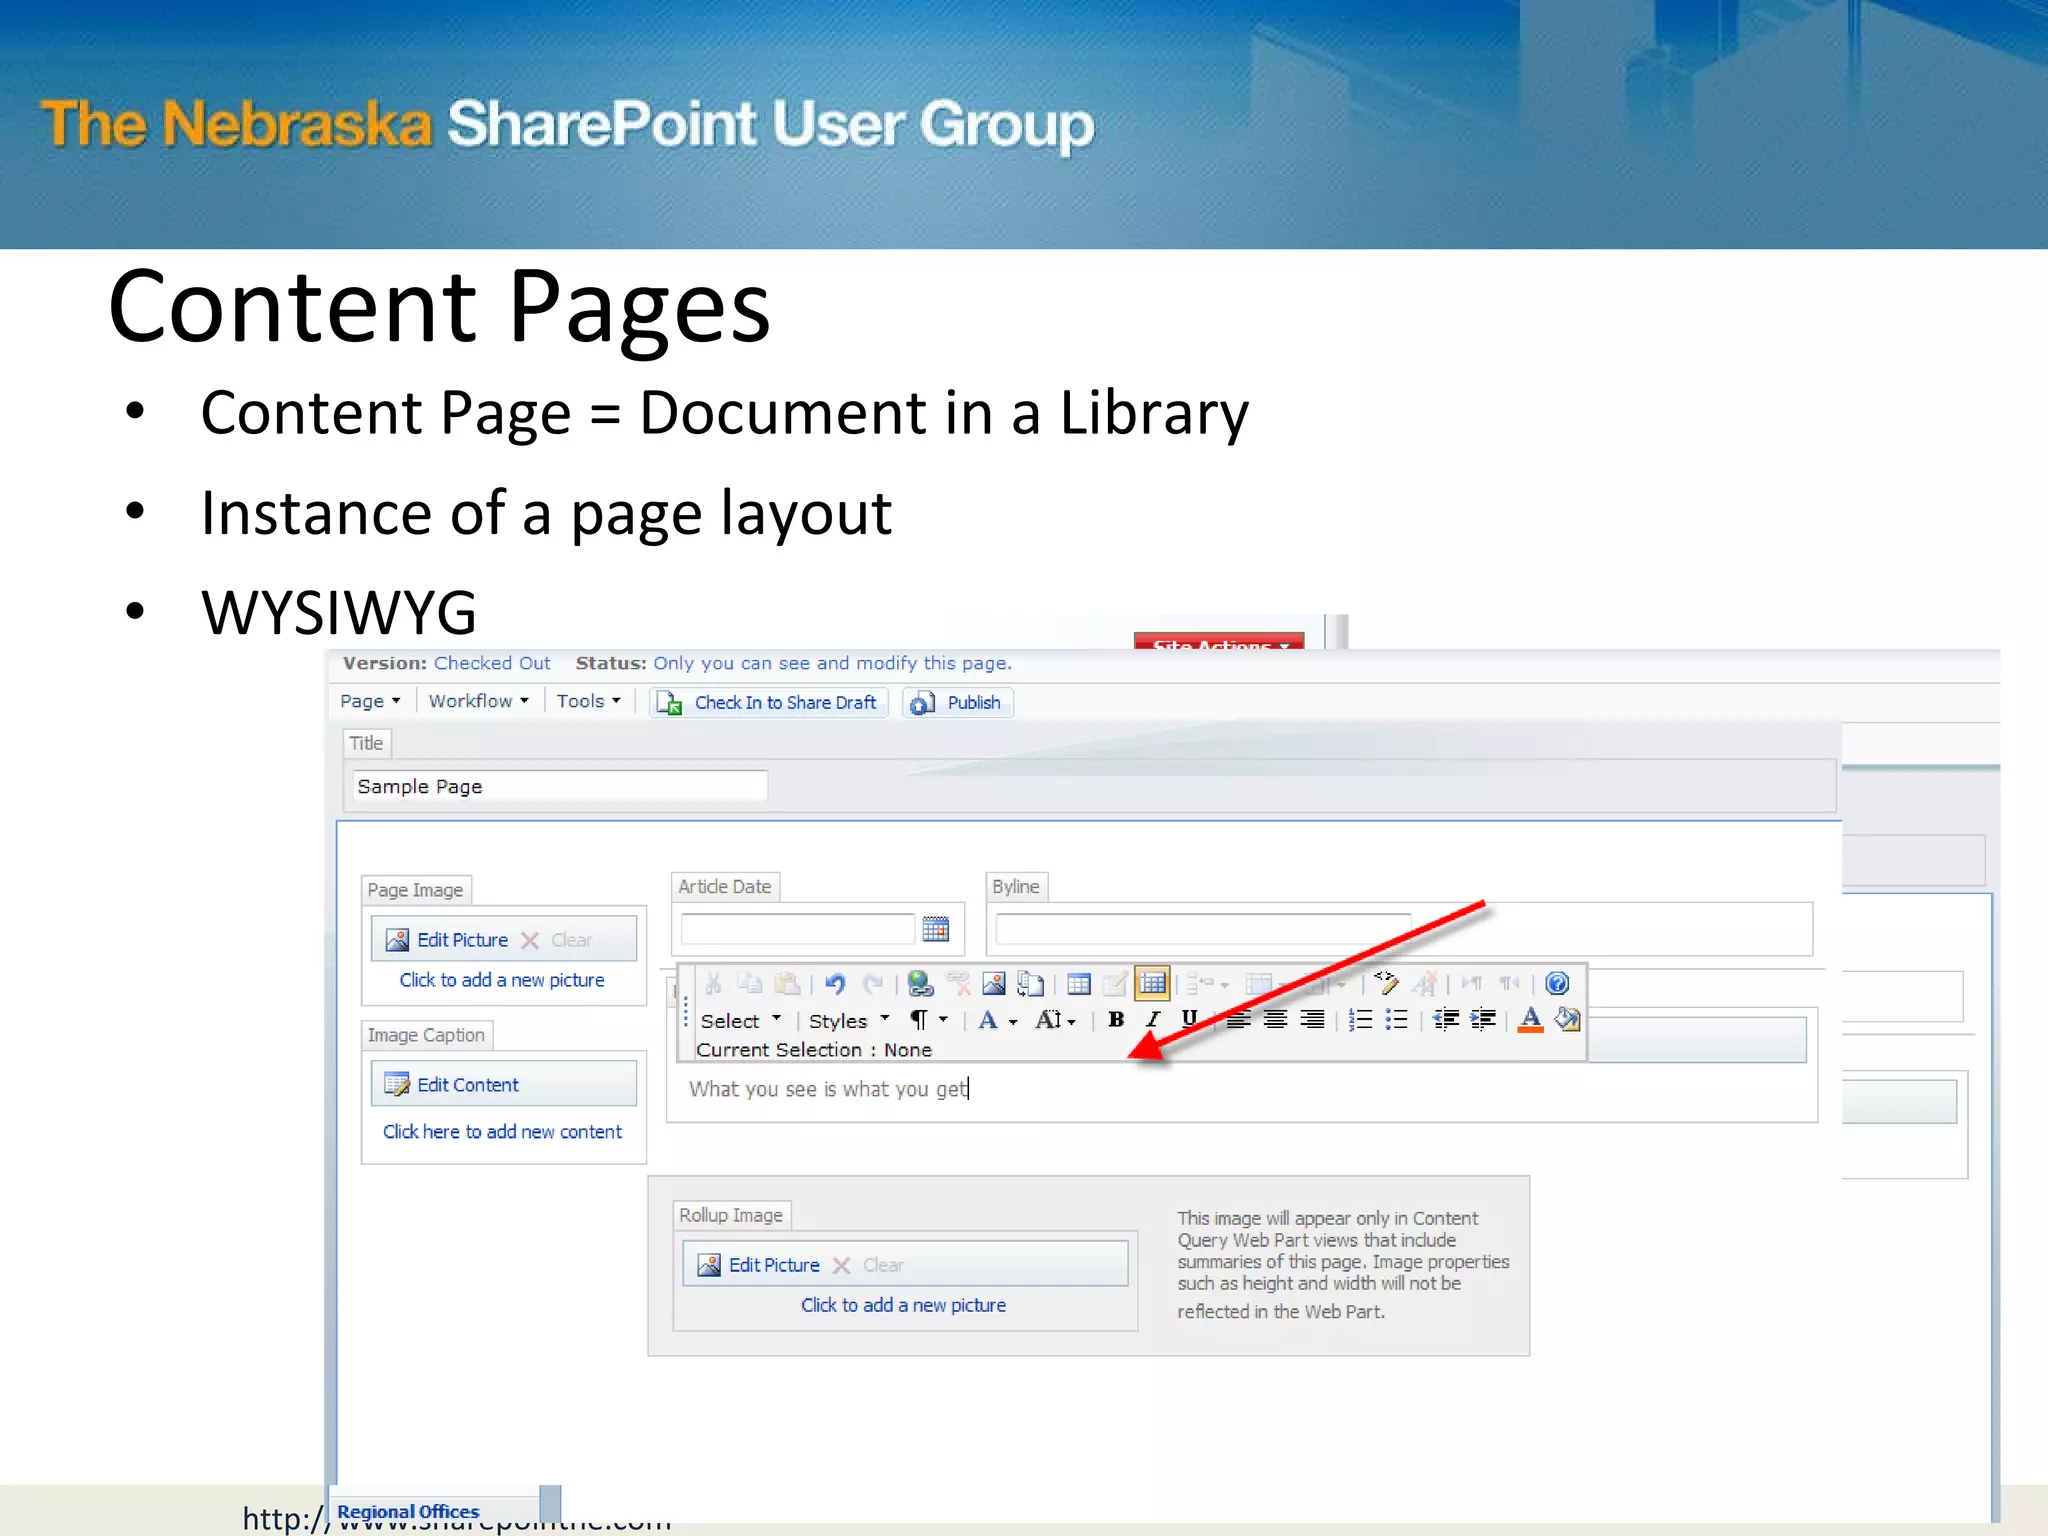Align text left in the editor

click(x=1239, y=1020)
